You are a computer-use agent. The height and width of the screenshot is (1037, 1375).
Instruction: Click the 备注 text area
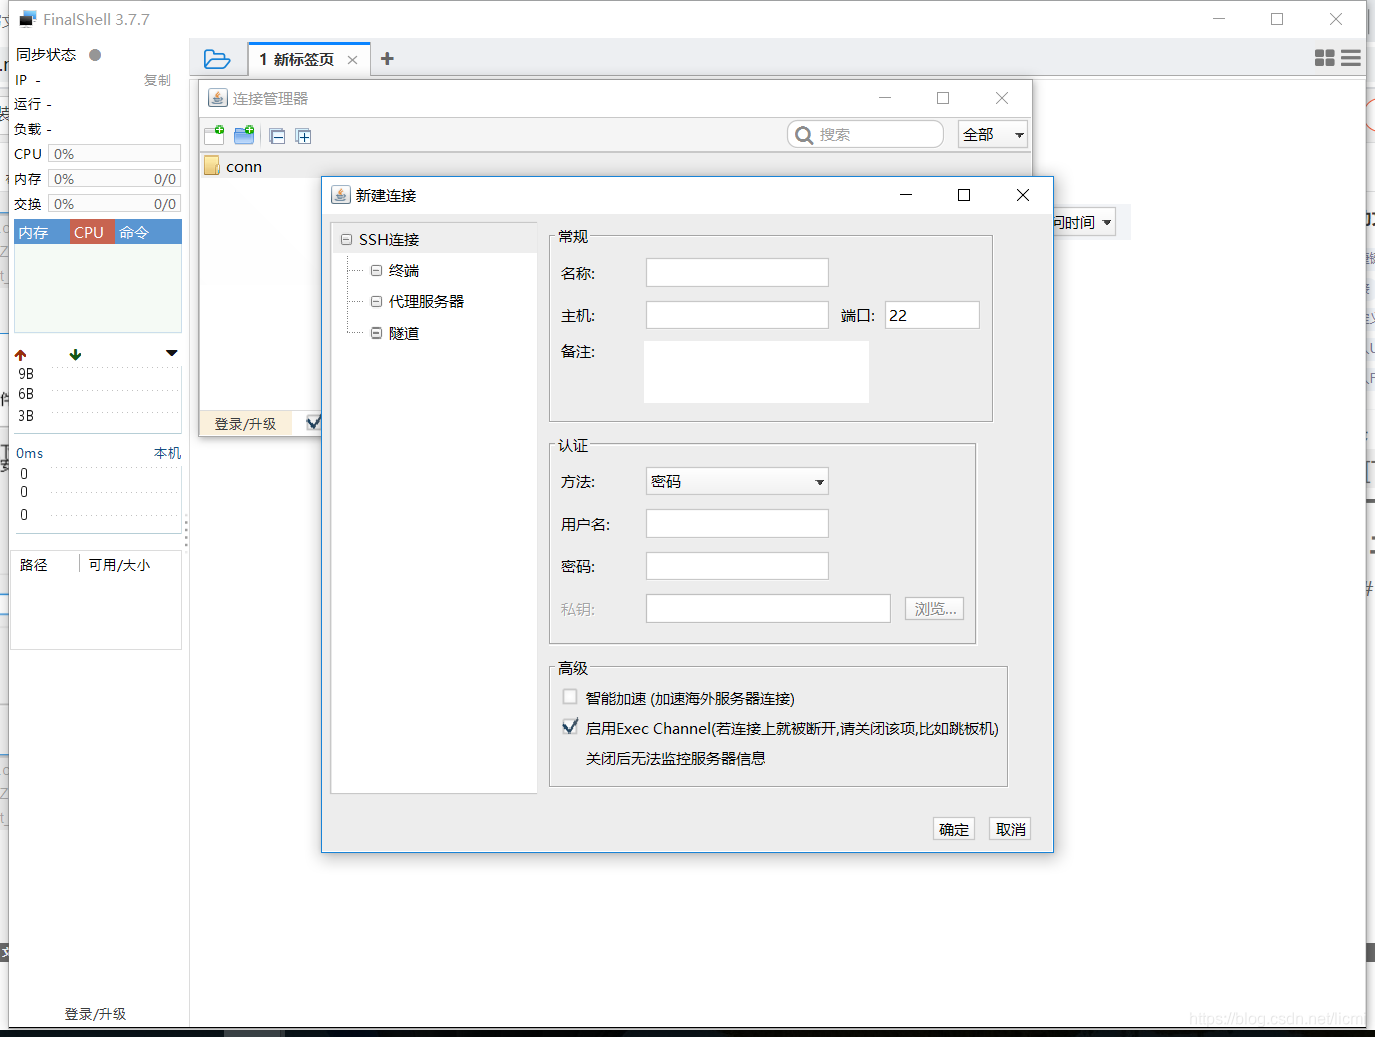pyautogui.click(x=756, y=372)
